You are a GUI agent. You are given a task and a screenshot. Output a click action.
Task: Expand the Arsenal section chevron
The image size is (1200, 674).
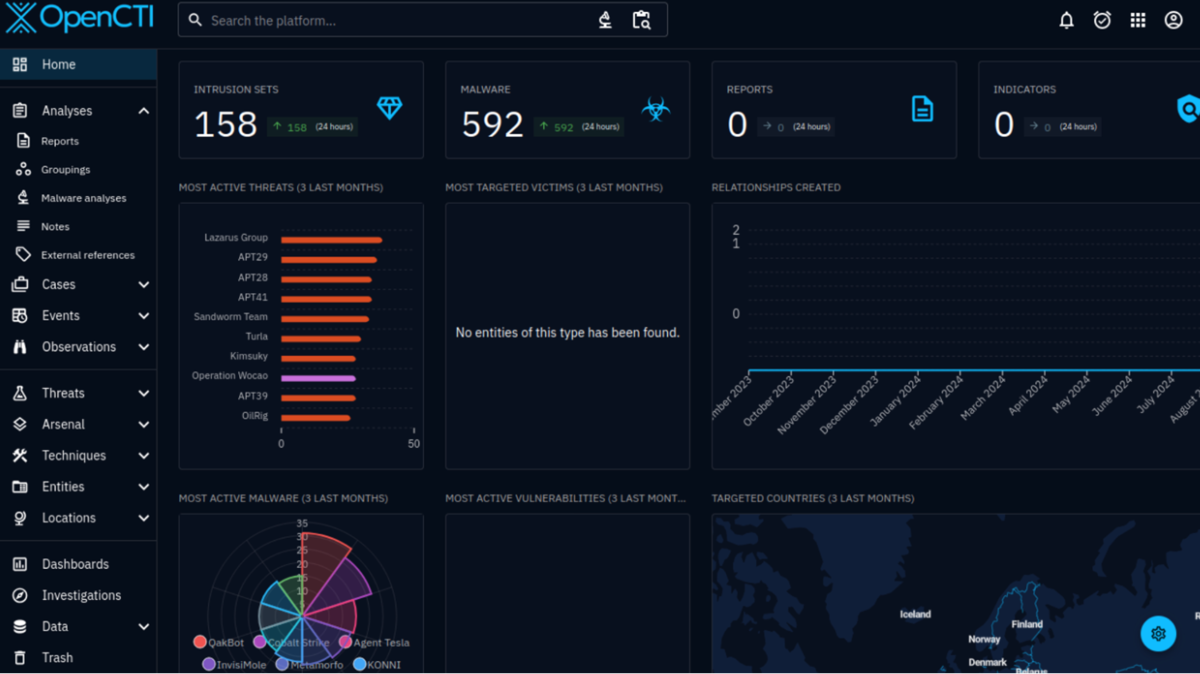pyautogui.click(x=144, y=425)
